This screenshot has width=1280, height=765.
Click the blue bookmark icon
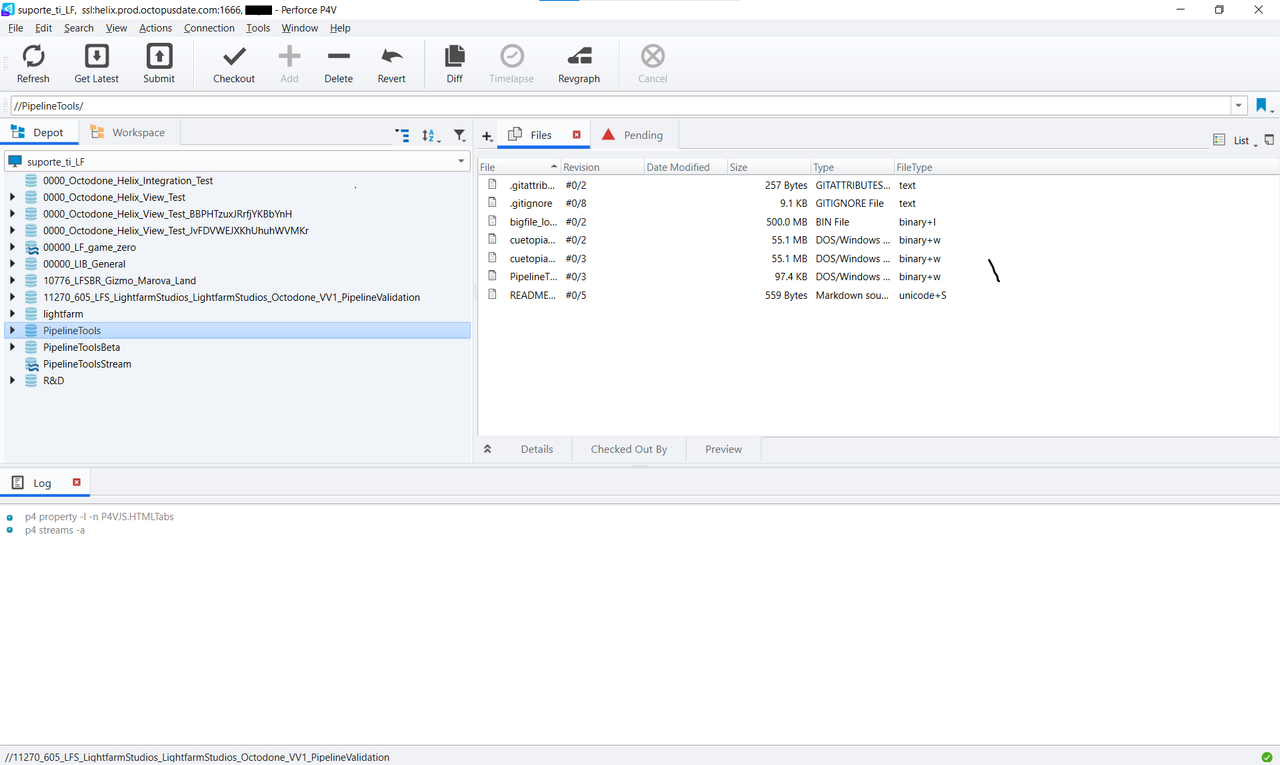click(x=1262, y=105)
